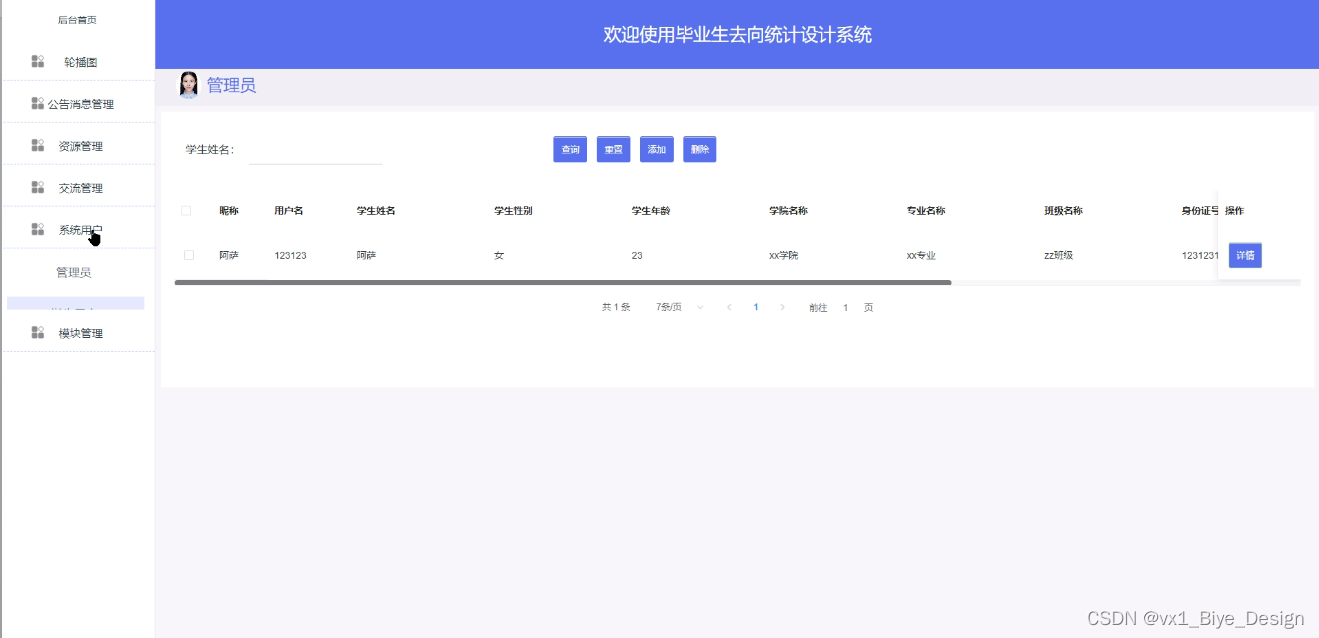Open 后台首页 in the sidebar

point(77,20)
